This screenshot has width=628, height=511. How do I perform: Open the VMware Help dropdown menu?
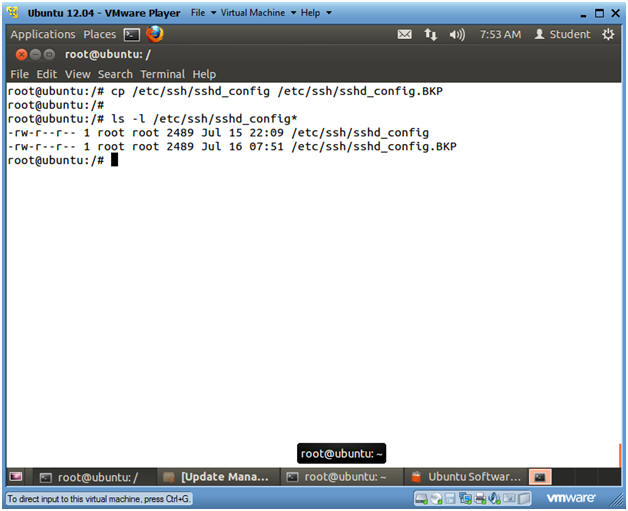(316, 13)
